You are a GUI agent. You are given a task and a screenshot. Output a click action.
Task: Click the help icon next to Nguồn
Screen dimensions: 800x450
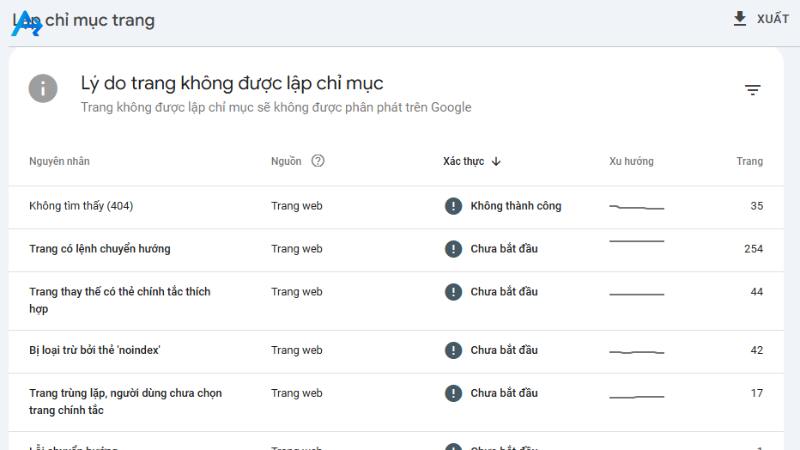(318, 161)
